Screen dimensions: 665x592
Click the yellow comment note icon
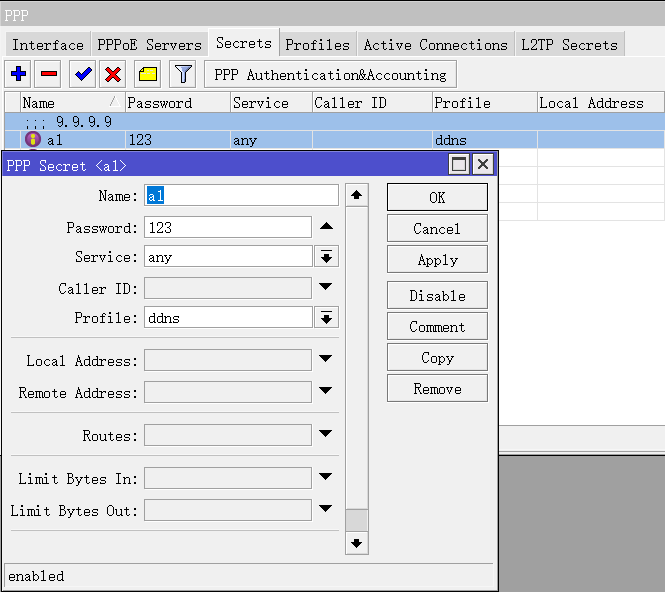point(147,74)
